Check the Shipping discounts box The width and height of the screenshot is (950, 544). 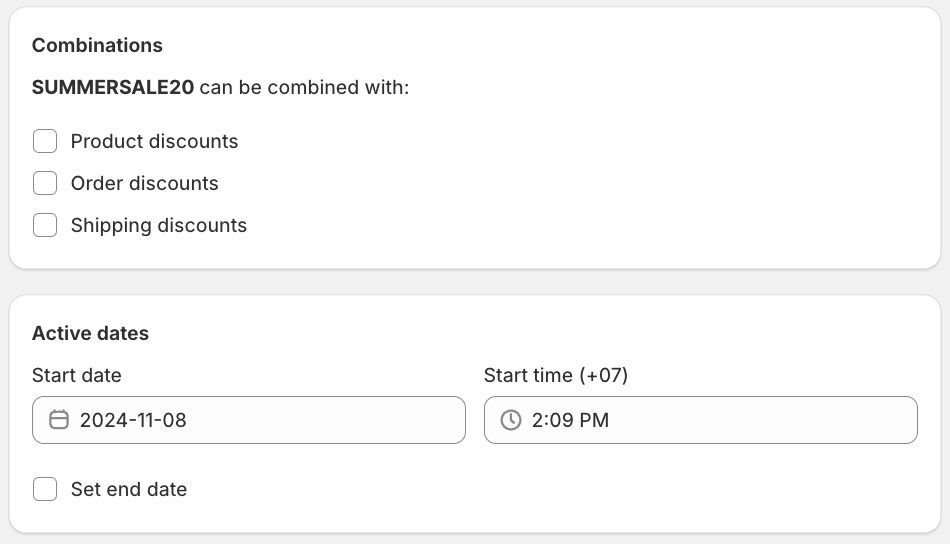click(45, 225)
